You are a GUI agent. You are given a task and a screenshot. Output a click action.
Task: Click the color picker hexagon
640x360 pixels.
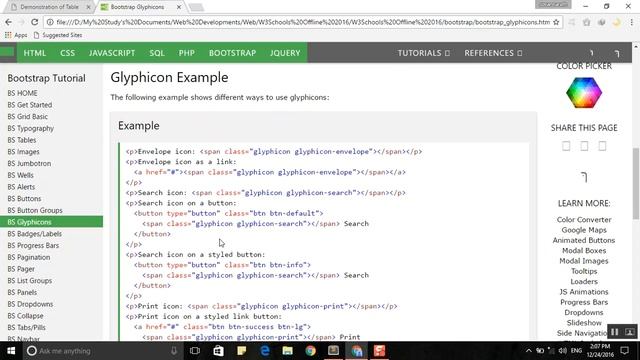tap(584, 93)
